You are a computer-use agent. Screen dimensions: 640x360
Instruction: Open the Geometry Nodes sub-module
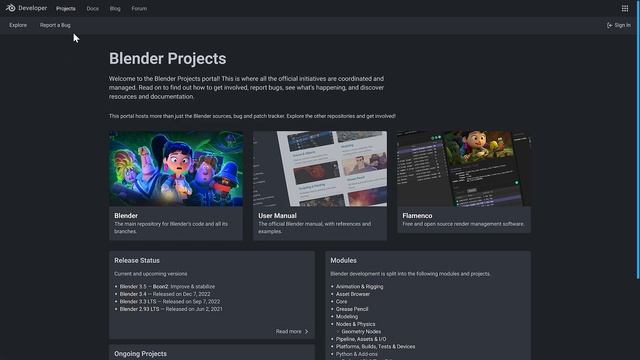[x=361, y=331]
